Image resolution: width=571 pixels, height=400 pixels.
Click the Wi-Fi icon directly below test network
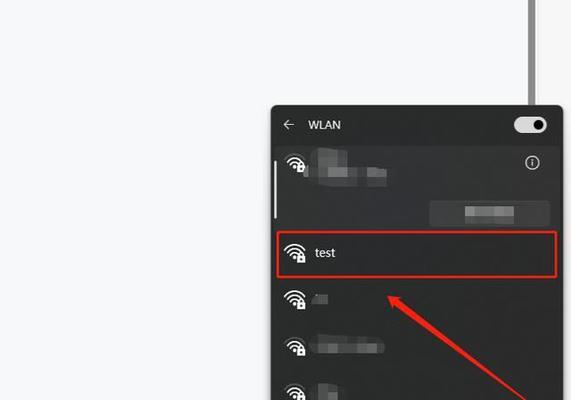click(295, 299)
